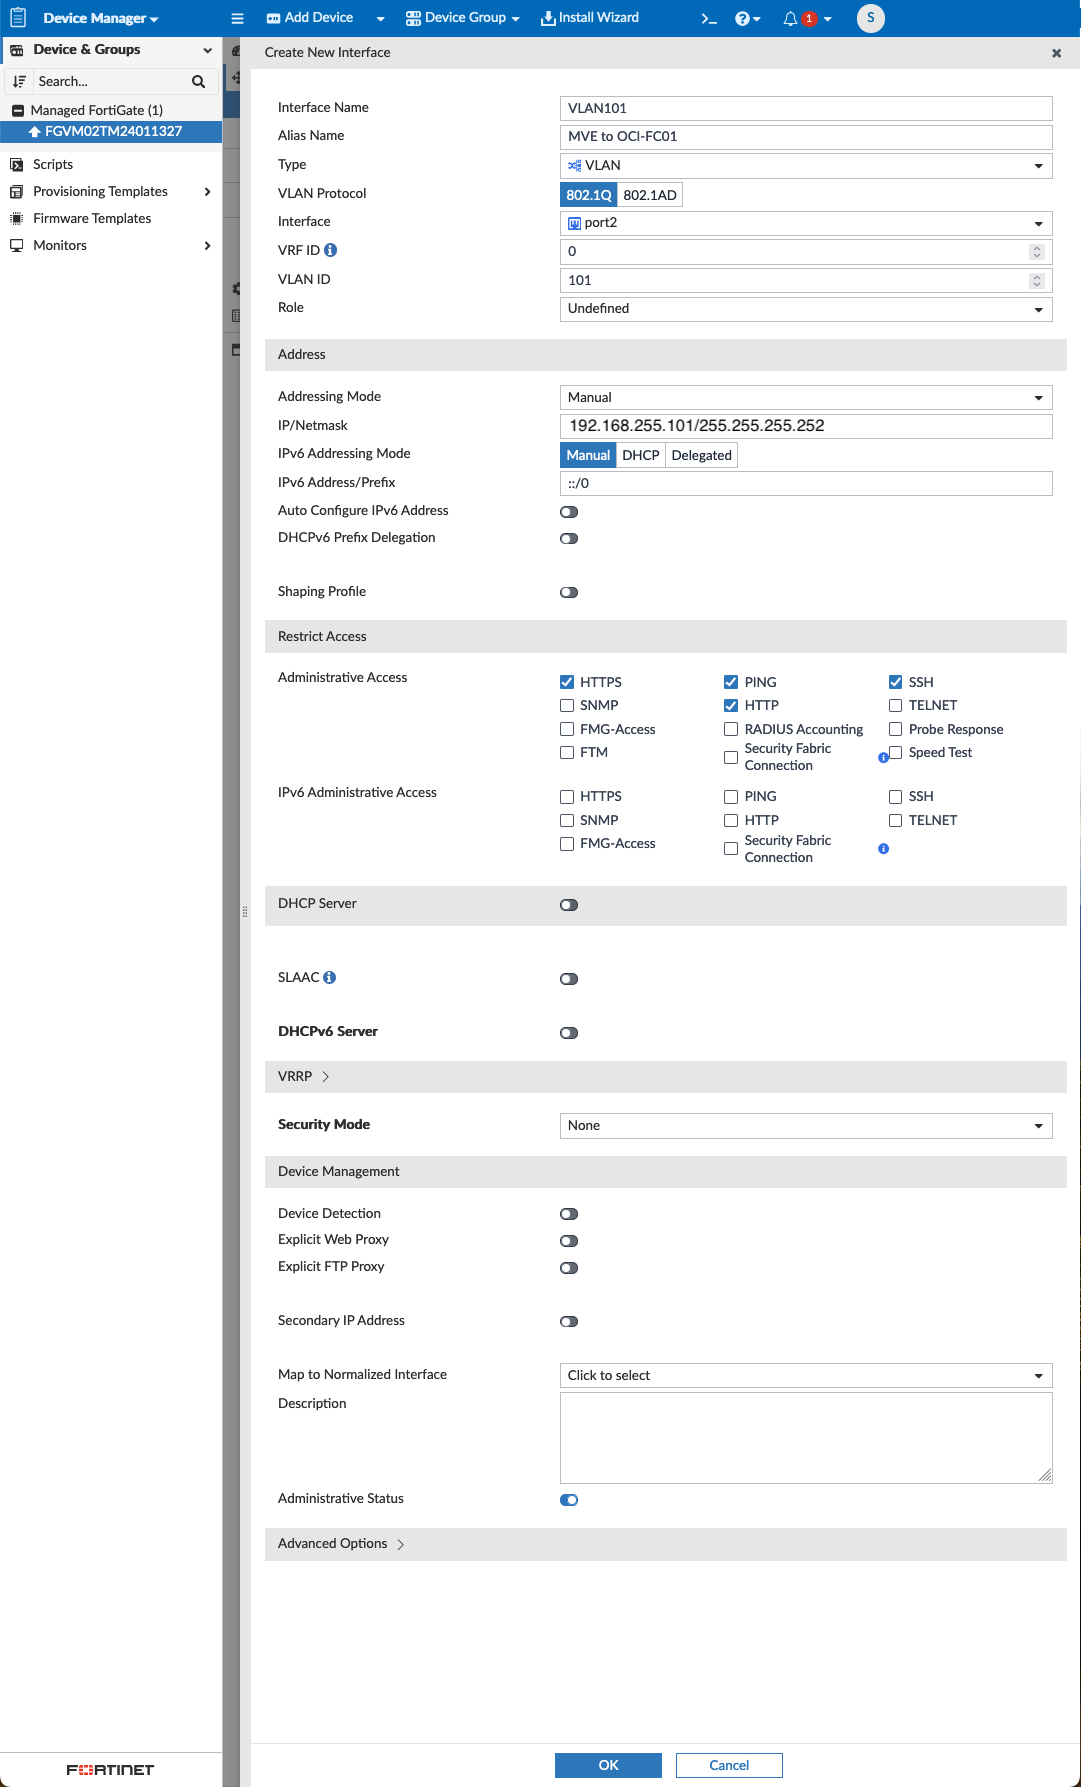Open the notifications bell
This screenshot has height=1787, width=1081.
[x=790, y=18]
